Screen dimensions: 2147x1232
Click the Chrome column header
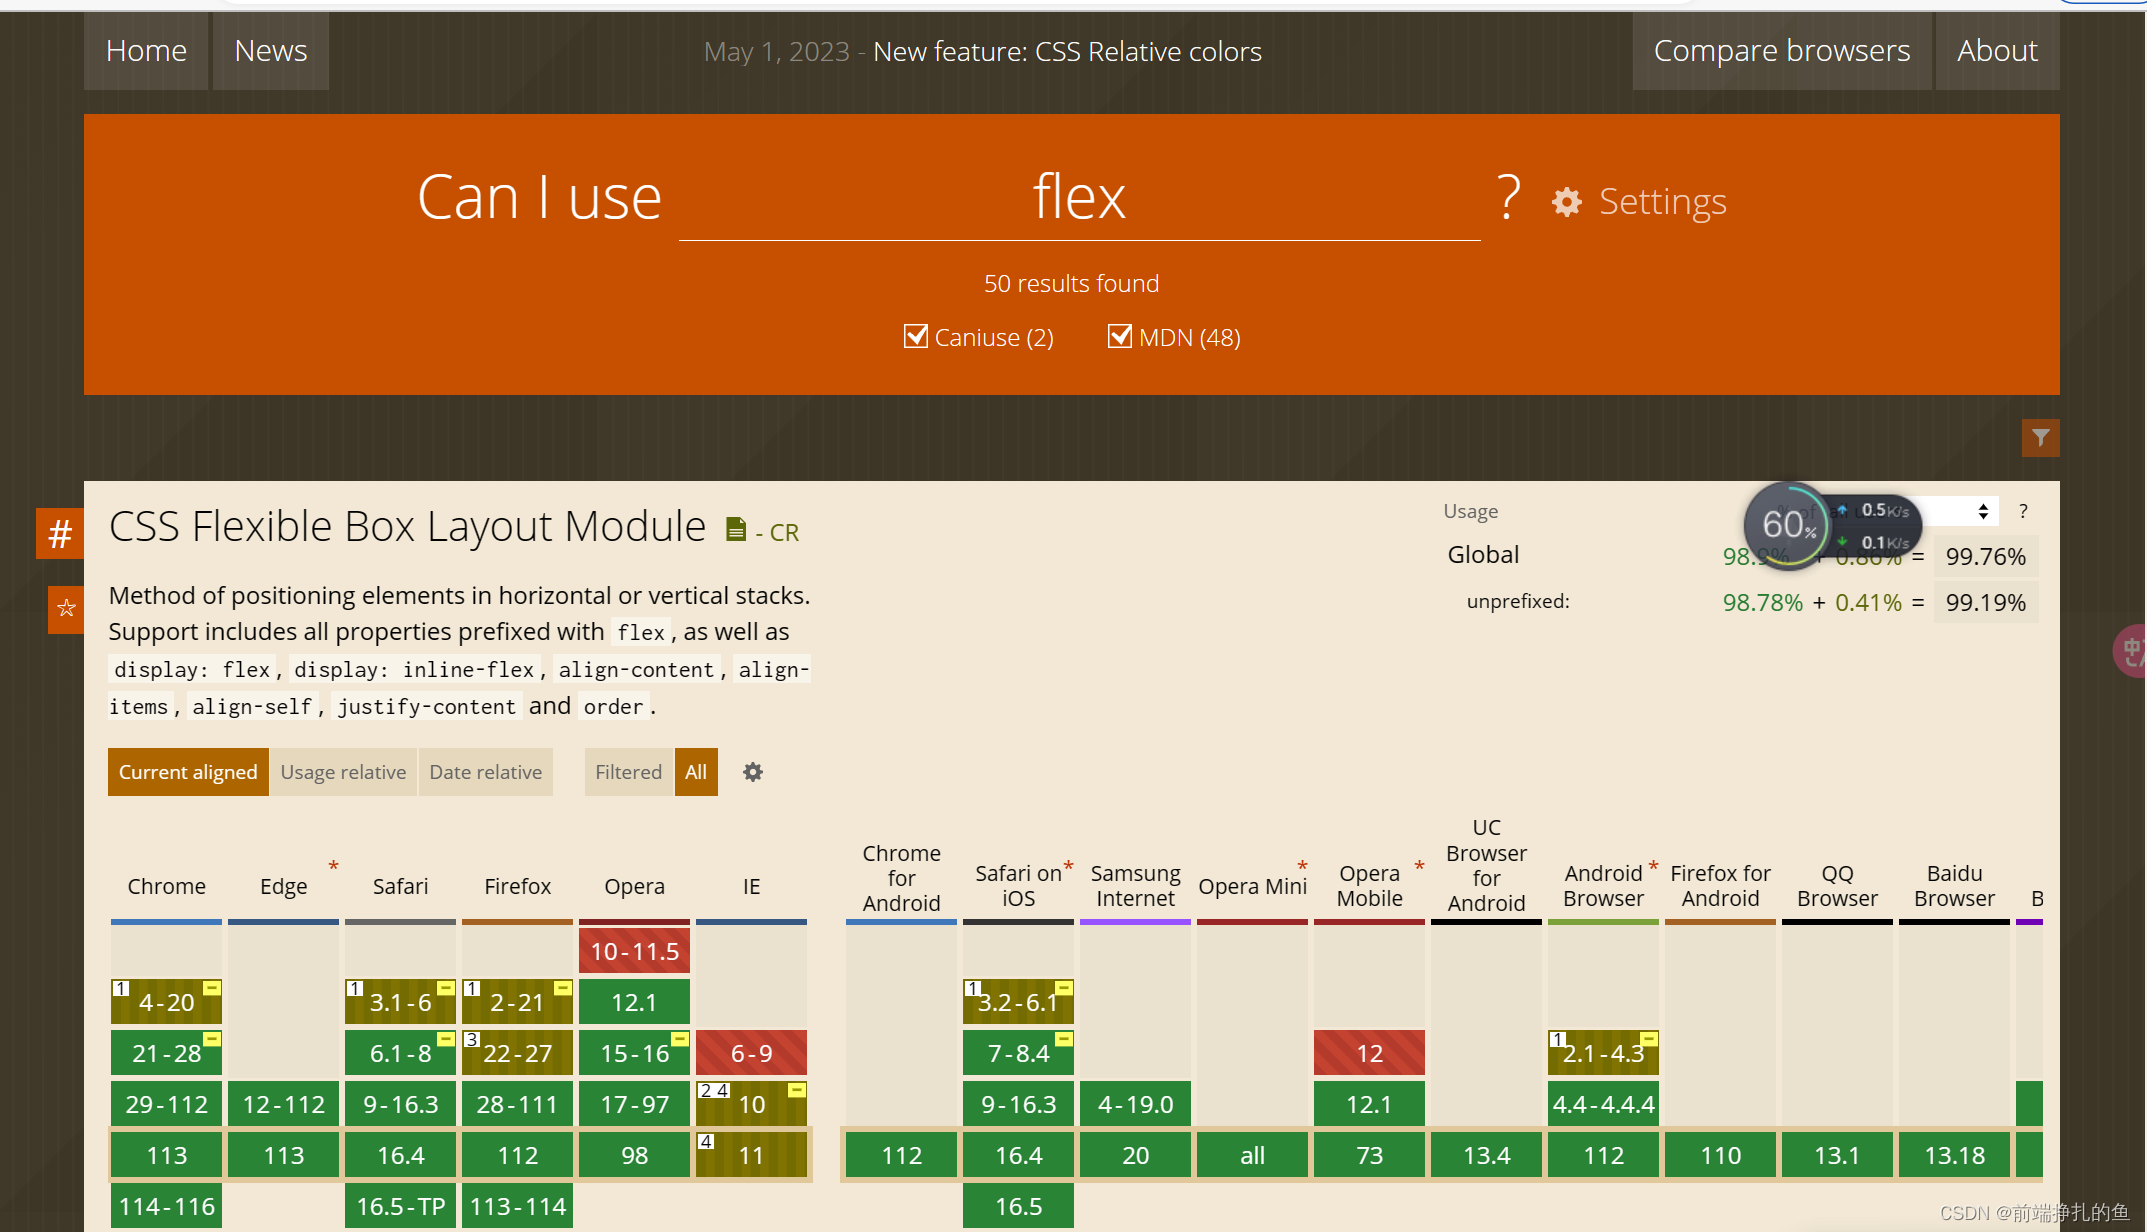click(166, 886)
